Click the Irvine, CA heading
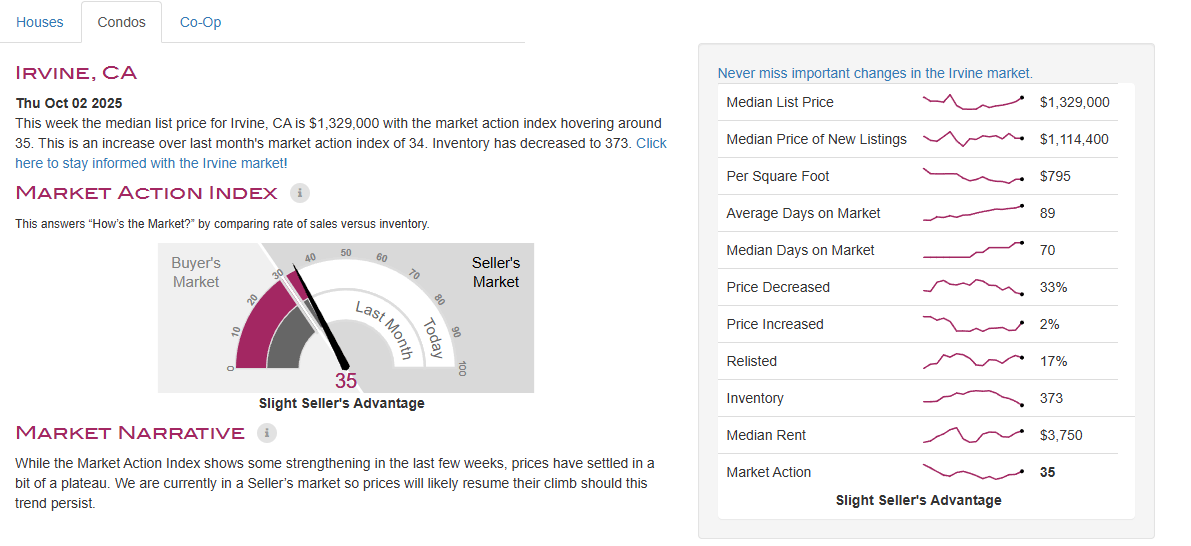Screen dimensions: 1191x546 77,72
